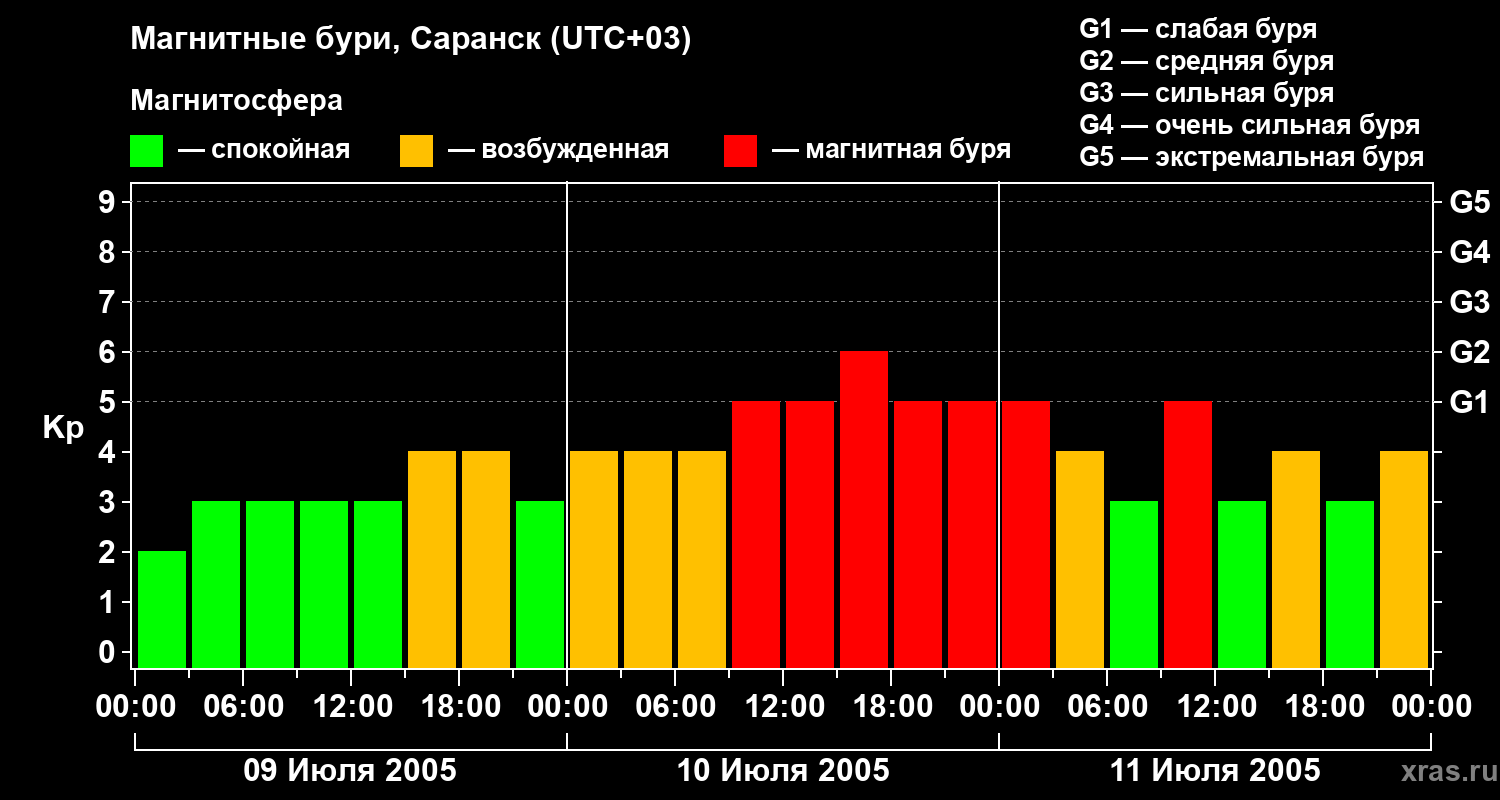Select the orange 15:00–18:00 bar on 09 Июля
1500x800 pixels.
pyautogui.click(x=432, y=560)
